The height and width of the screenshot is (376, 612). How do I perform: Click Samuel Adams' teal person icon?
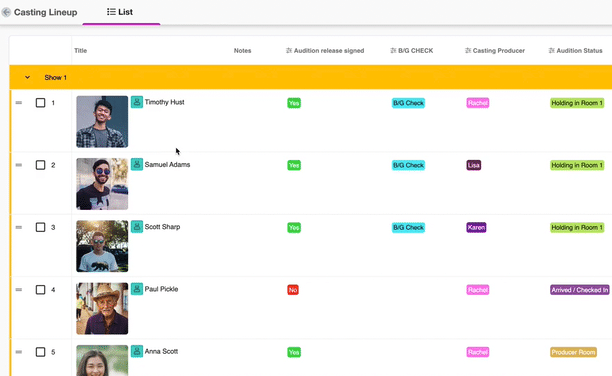coord(137,164)
